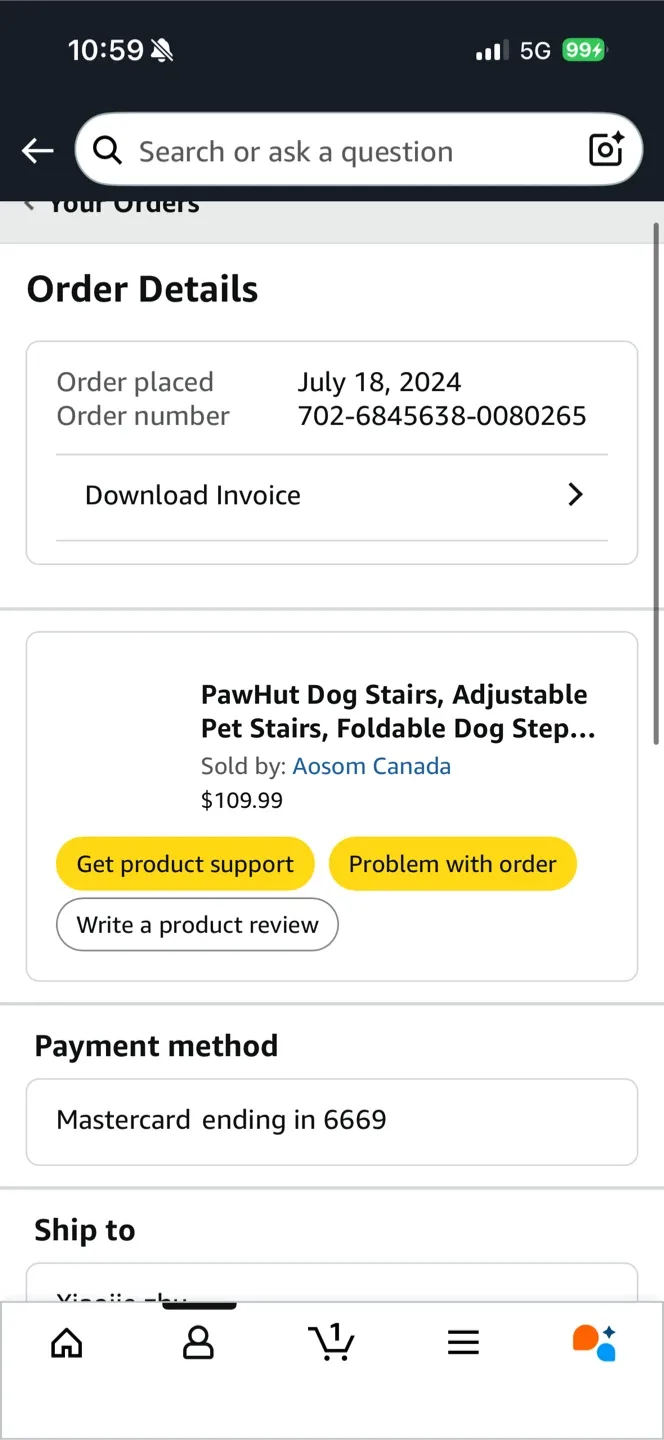Open your account profile from bottom bar

pyautogui.click(x=198, y=1343)
